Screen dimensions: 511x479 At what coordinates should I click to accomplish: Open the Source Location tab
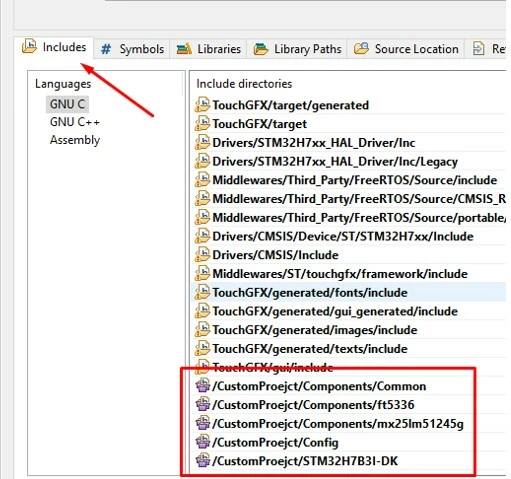pos(406,49)
